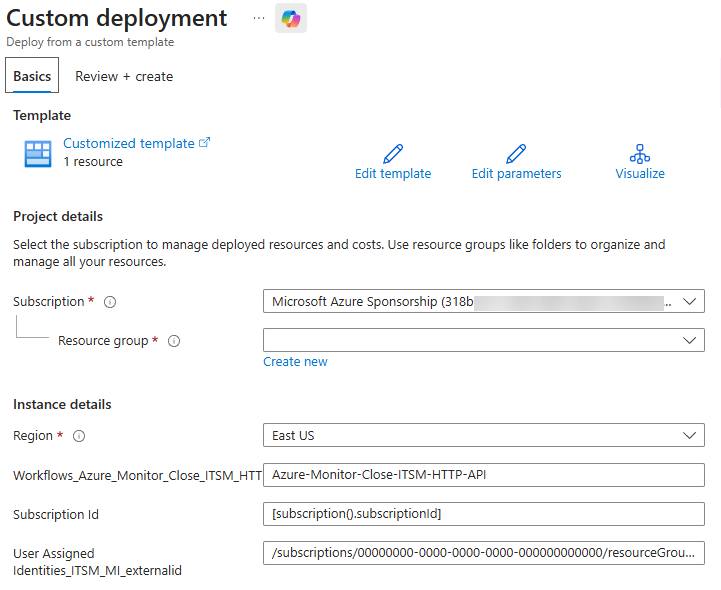Click the Resource group info icon
This screenshot has width=721, height=590.
174,341
